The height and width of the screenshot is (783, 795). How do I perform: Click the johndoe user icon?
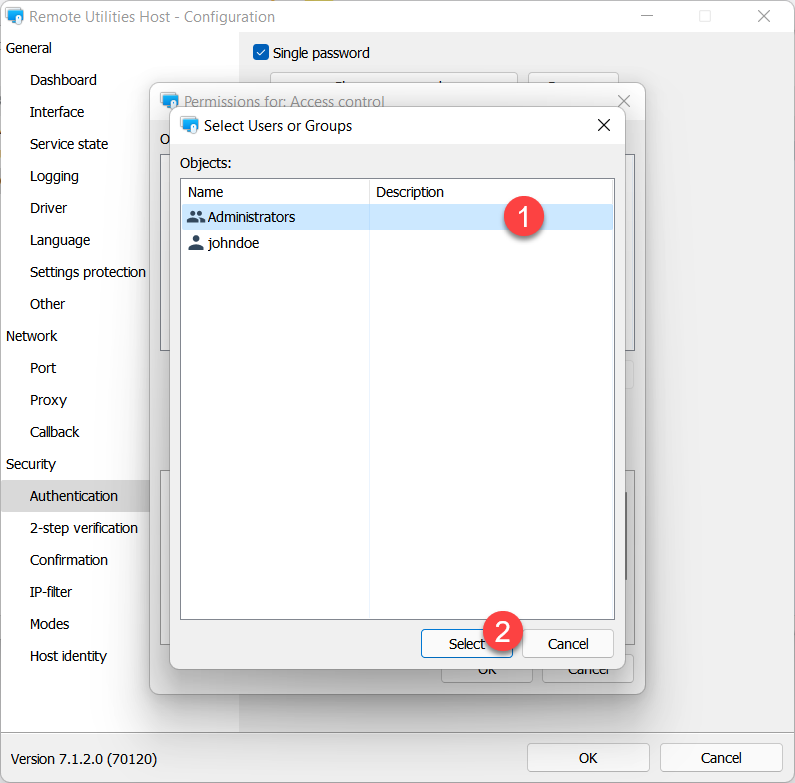pos(196,243)
